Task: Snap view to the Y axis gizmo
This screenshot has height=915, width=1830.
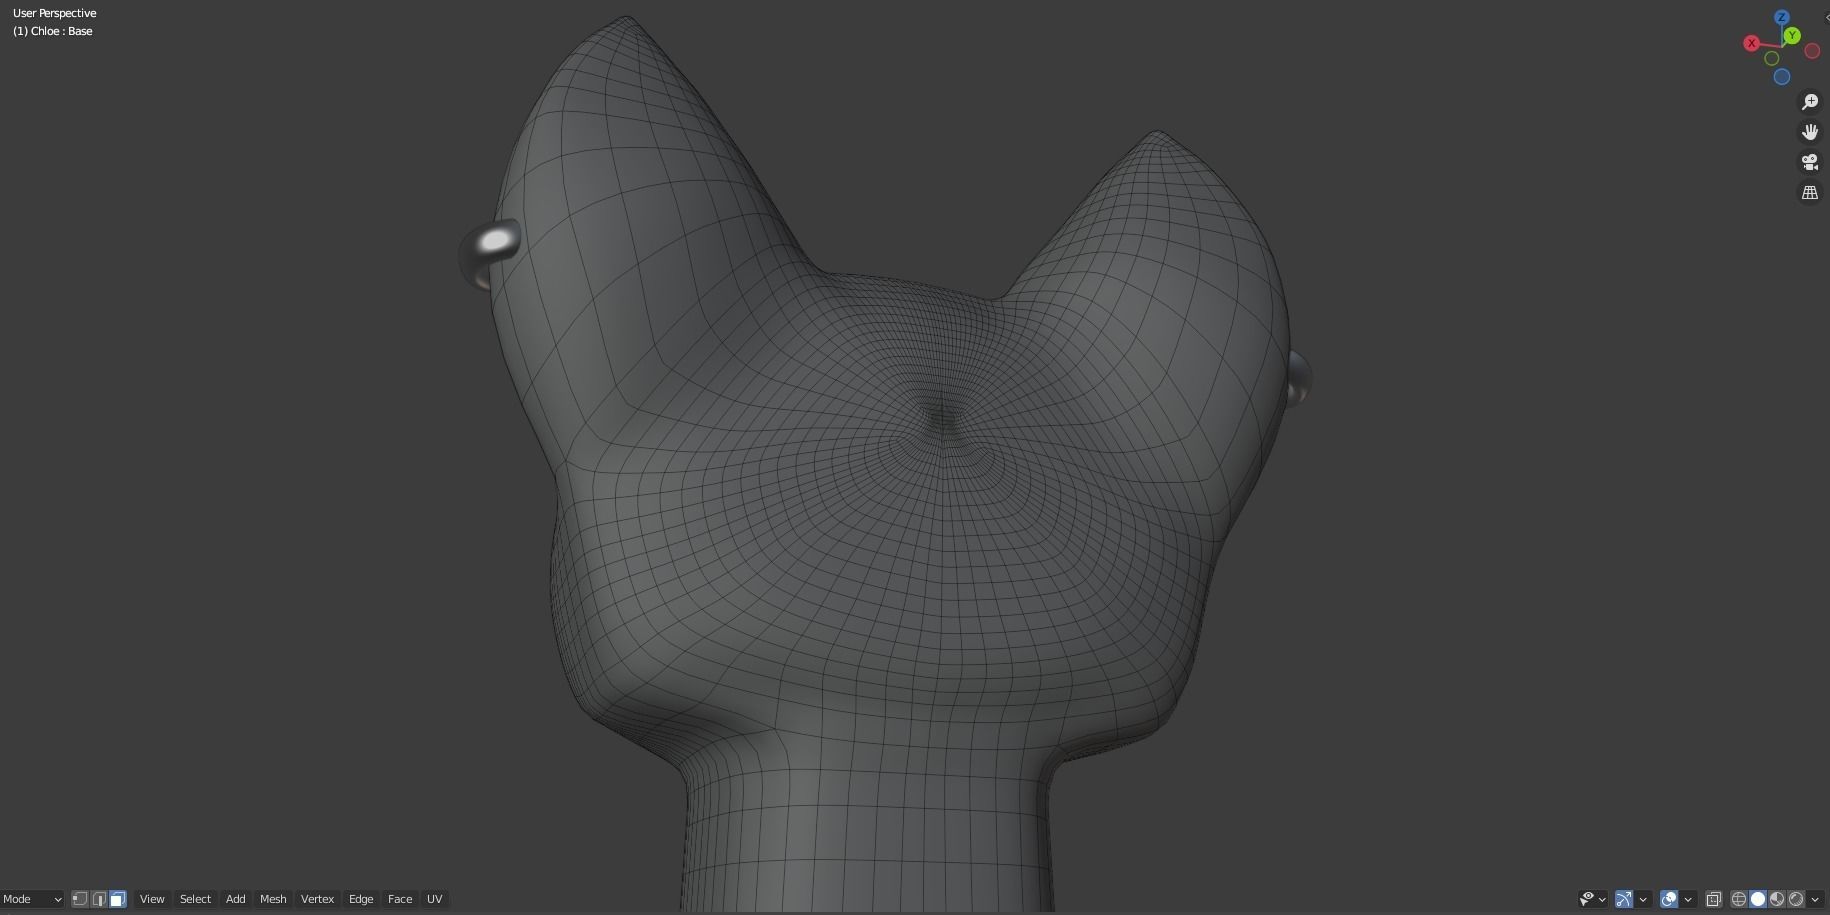Action: [1792, 36]
